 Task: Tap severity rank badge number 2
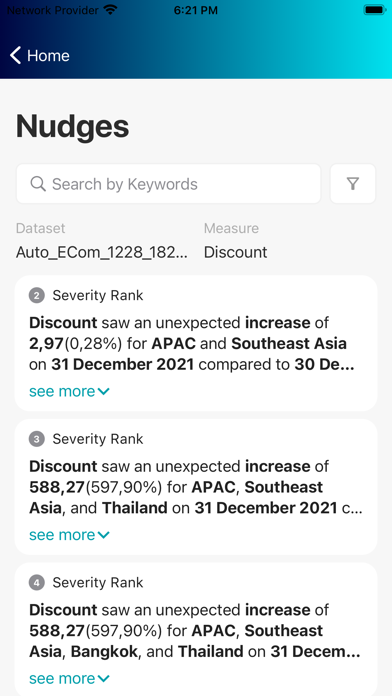point(37,296)
